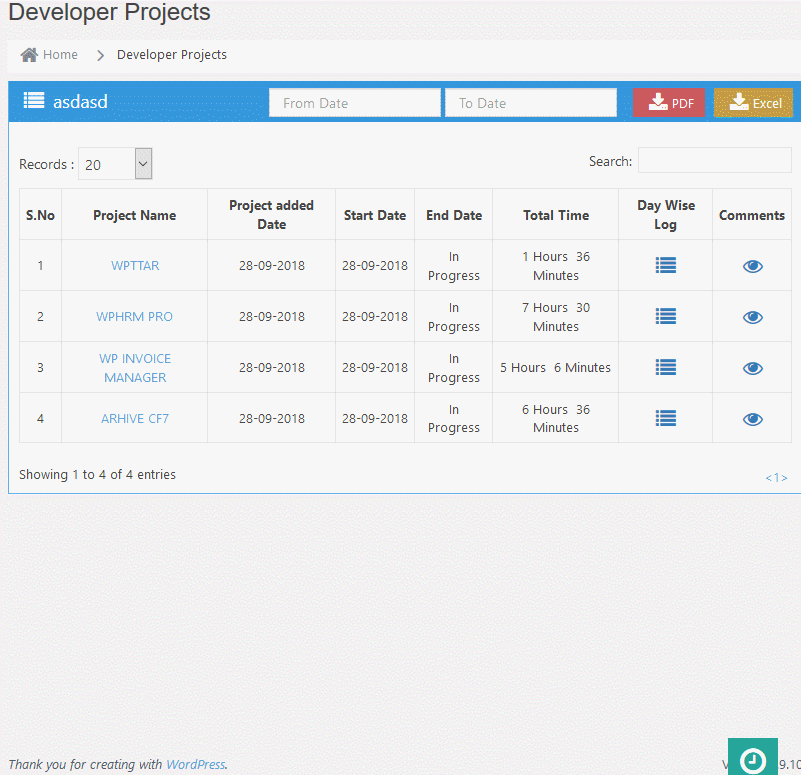Open the Day Wise Log for WPHRM PRO

click(665, 316)
